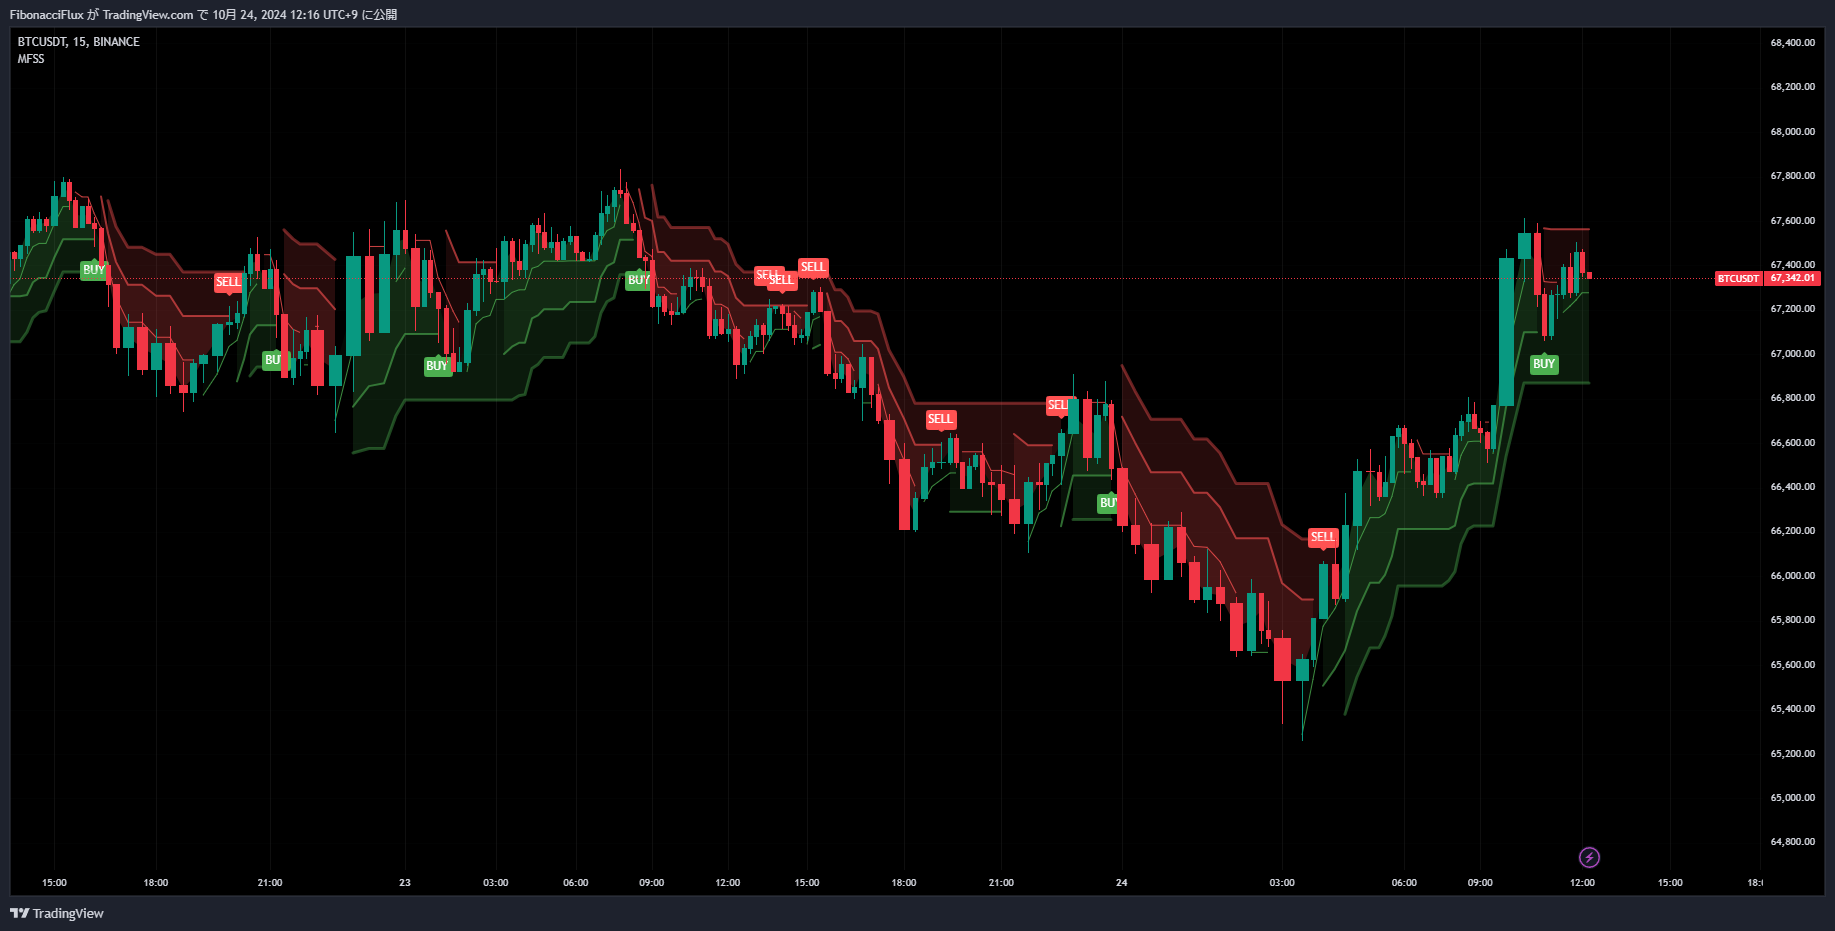The height and width of the screenshot is (931, 1835).
Task: Click the purple lightning bolt events icon
Action: tap(1589, 857)
